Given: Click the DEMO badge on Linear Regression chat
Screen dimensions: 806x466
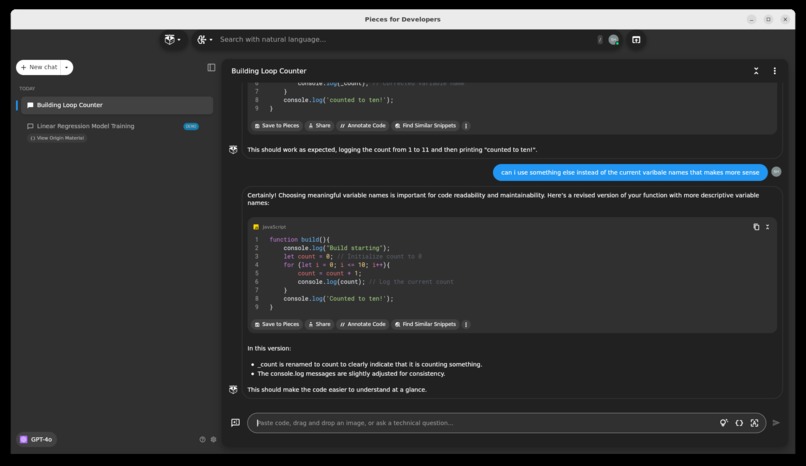Looking at the screenshot, I should pos(191,126).
